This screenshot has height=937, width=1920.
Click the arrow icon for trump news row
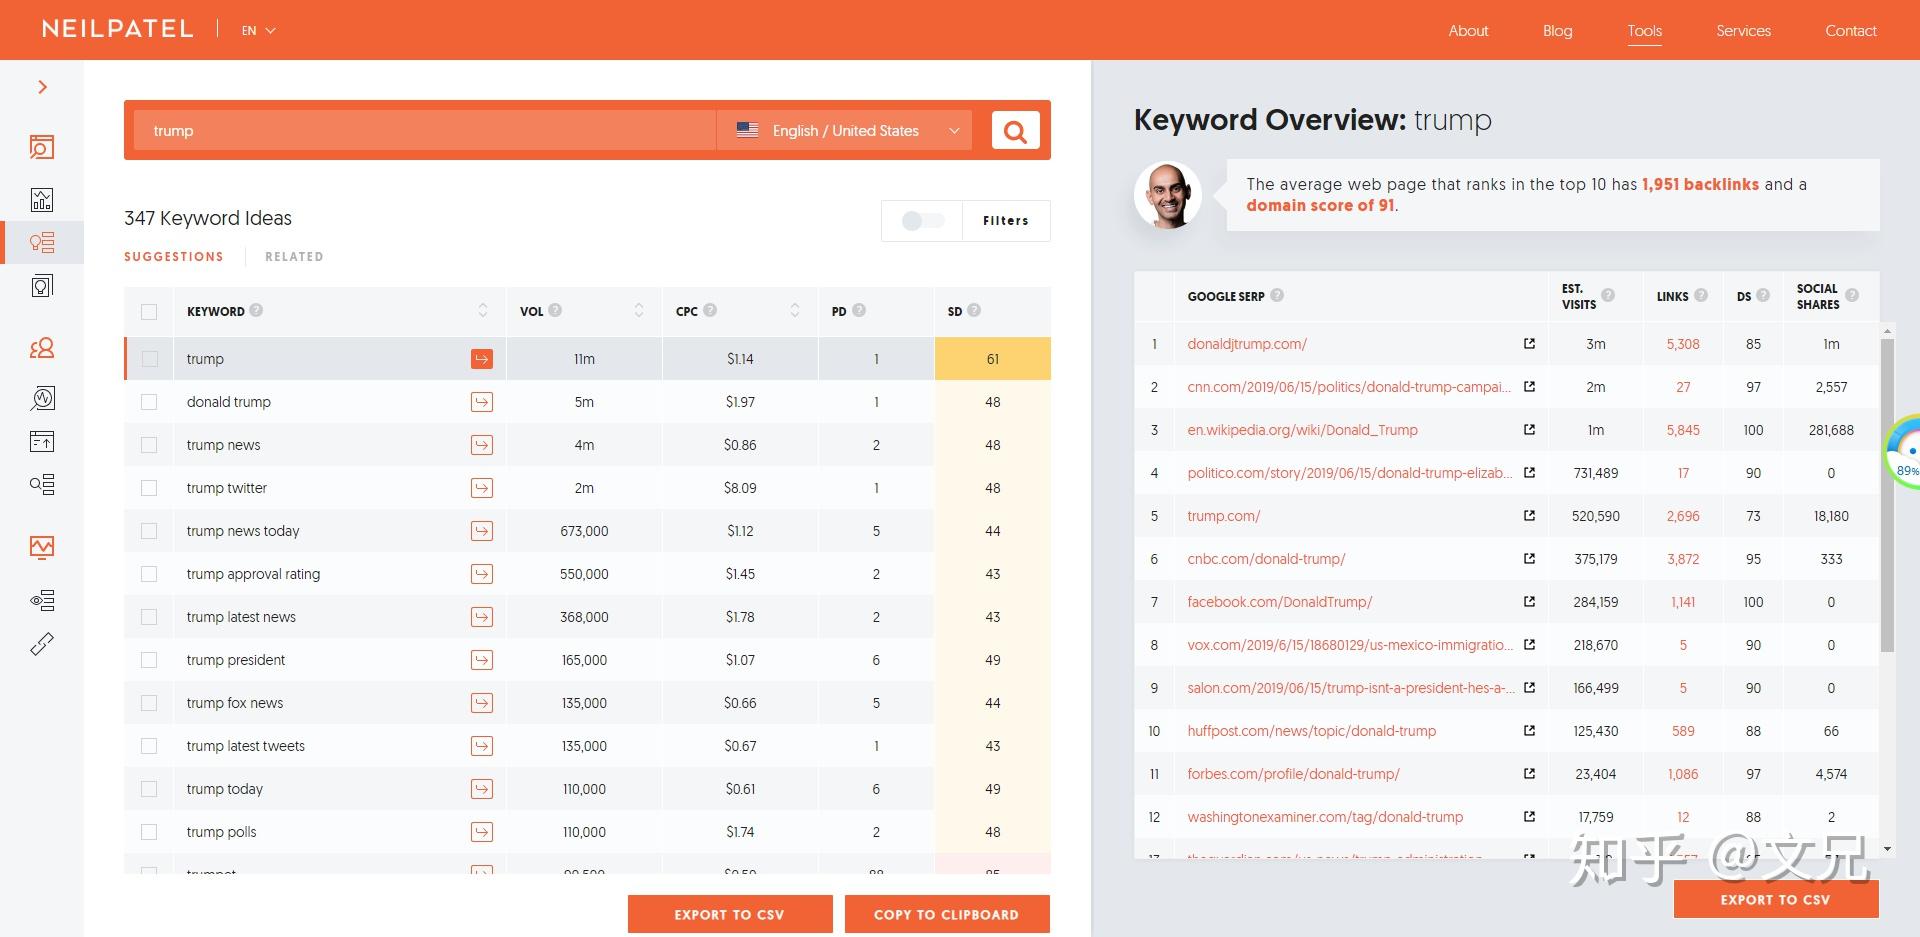[x=482, y=445]
